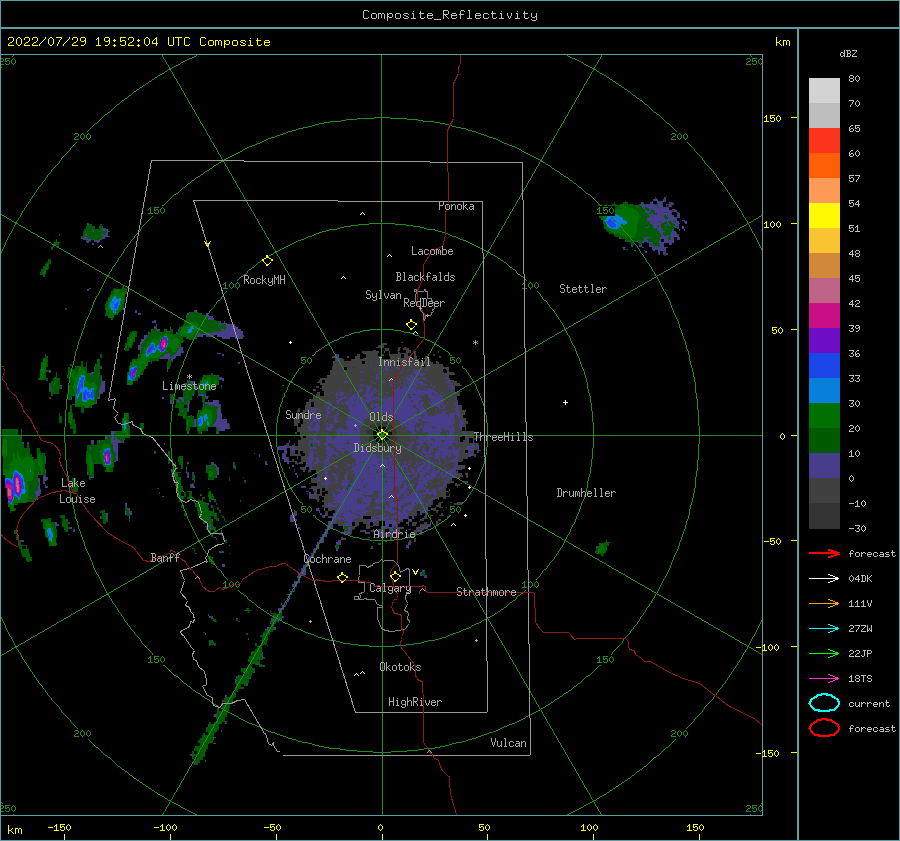Image resolution: width=900 pixels, height=841 pixels.
Task: Select the green 30 dBZ legend swatch
Action: 824,415
